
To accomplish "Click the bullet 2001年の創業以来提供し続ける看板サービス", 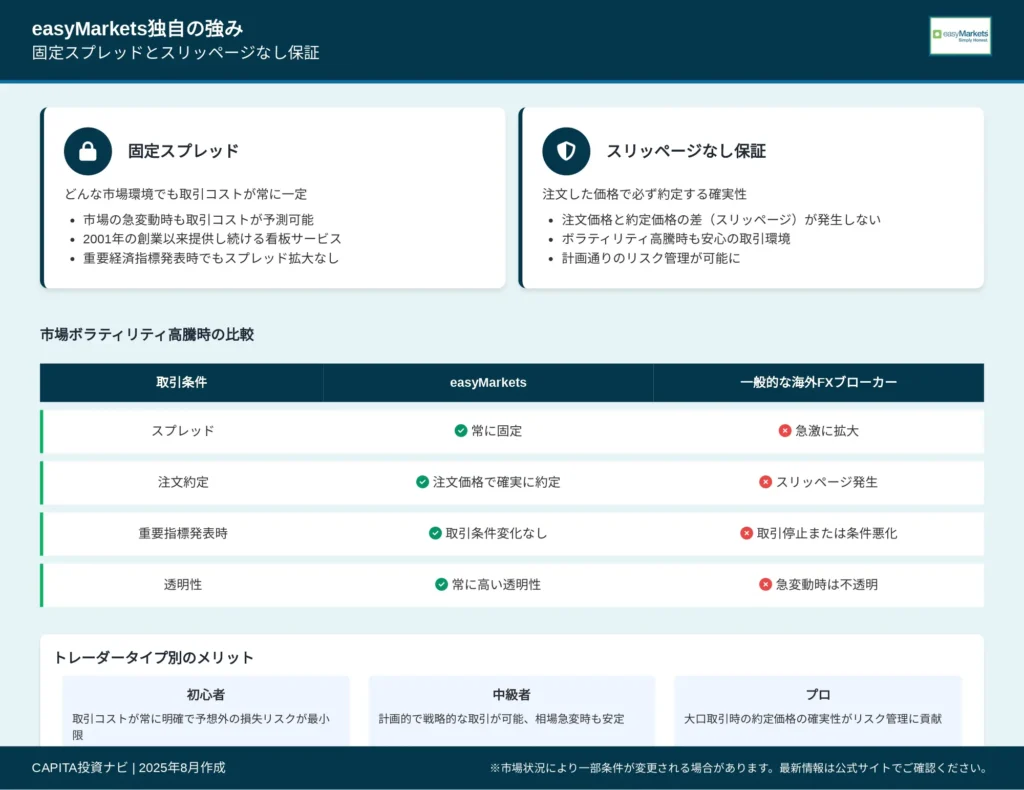I will (212, 239).
